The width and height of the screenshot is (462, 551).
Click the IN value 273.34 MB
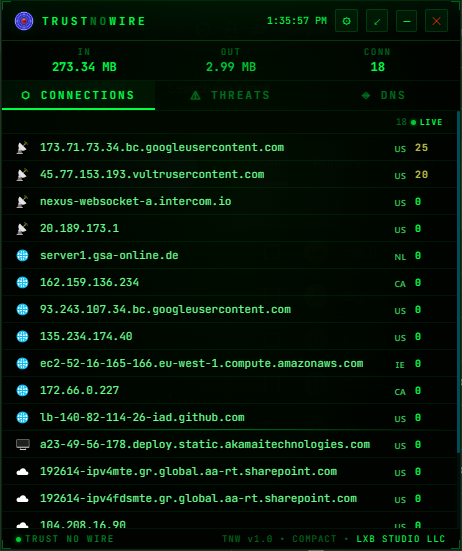(84, 67)
